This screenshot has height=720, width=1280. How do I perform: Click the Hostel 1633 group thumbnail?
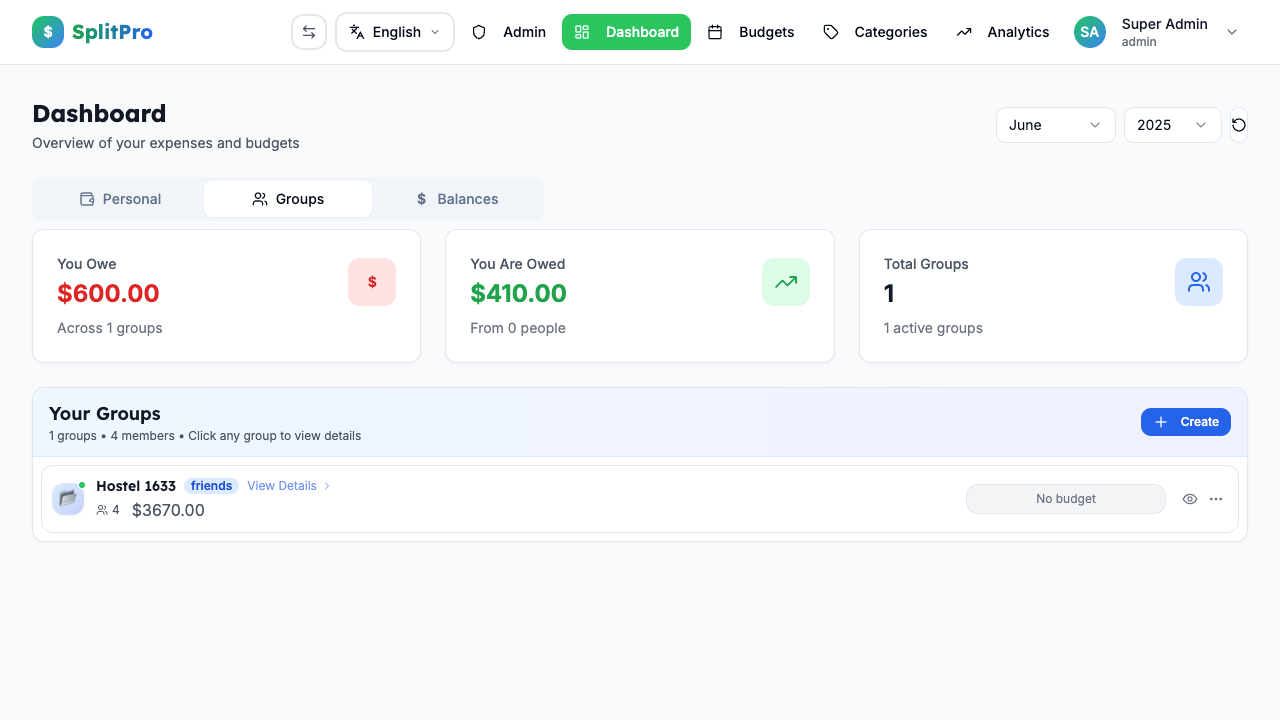(67, 498)
